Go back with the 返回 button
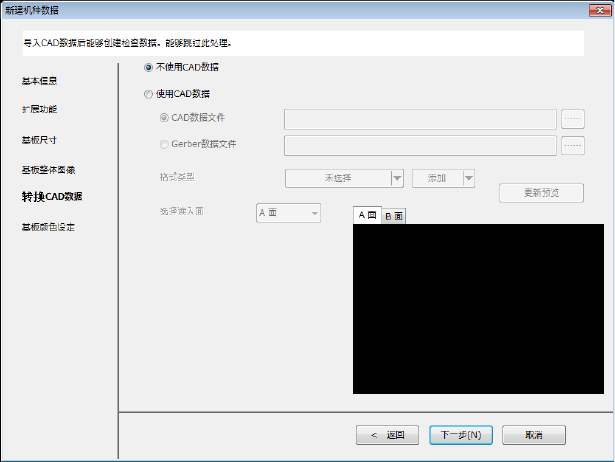 pyautogui.click(x=388, y=435)
